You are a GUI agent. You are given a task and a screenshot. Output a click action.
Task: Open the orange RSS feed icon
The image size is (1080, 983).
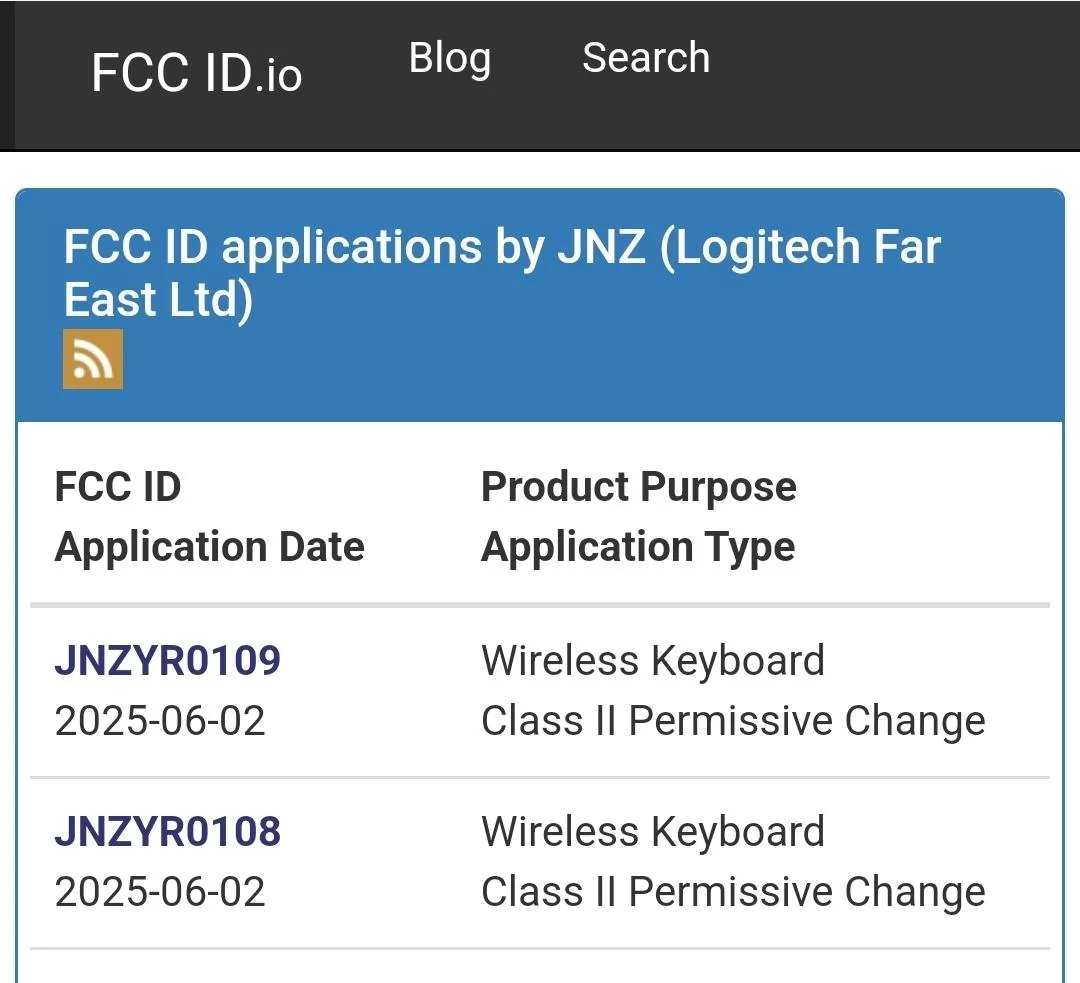point(93,358)
